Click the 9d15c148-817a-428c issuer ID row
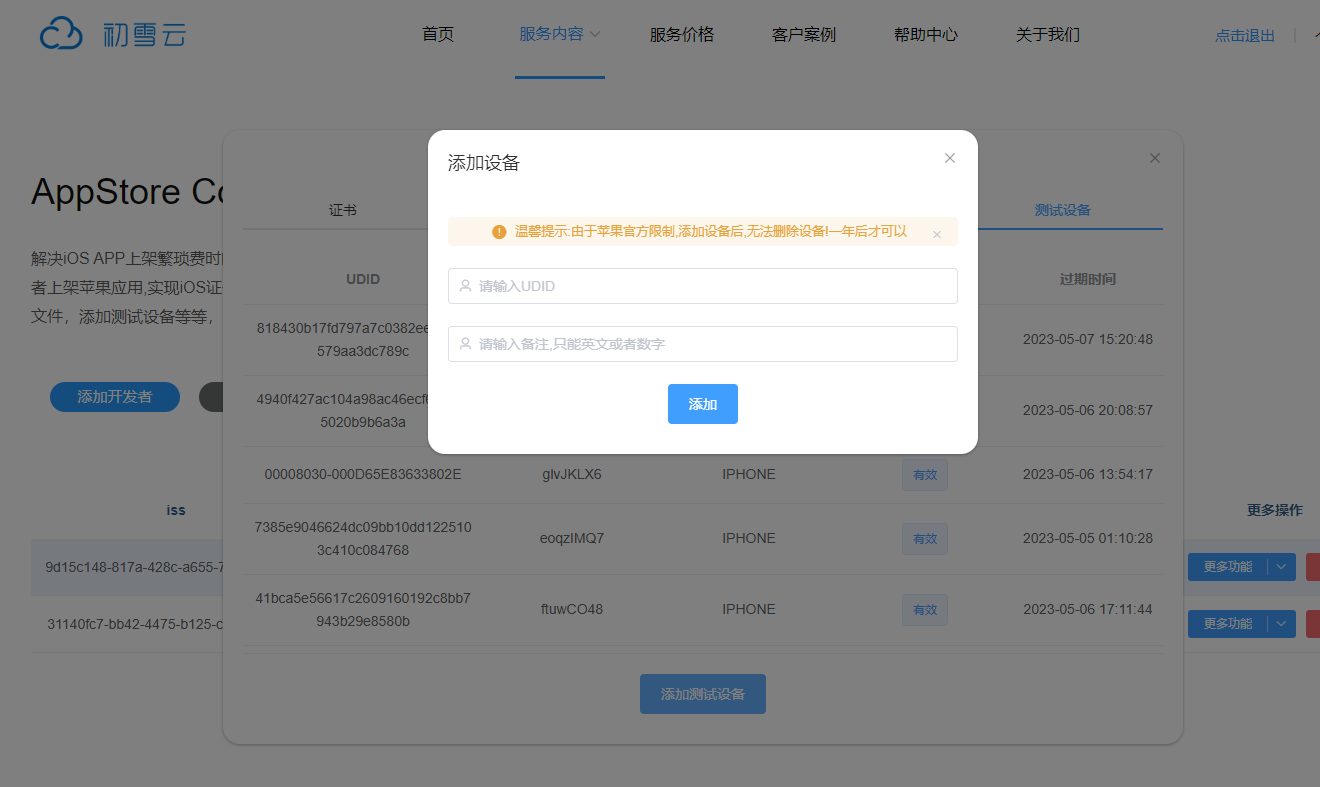This screenshot has width=1320, height=787. point(133,567)
